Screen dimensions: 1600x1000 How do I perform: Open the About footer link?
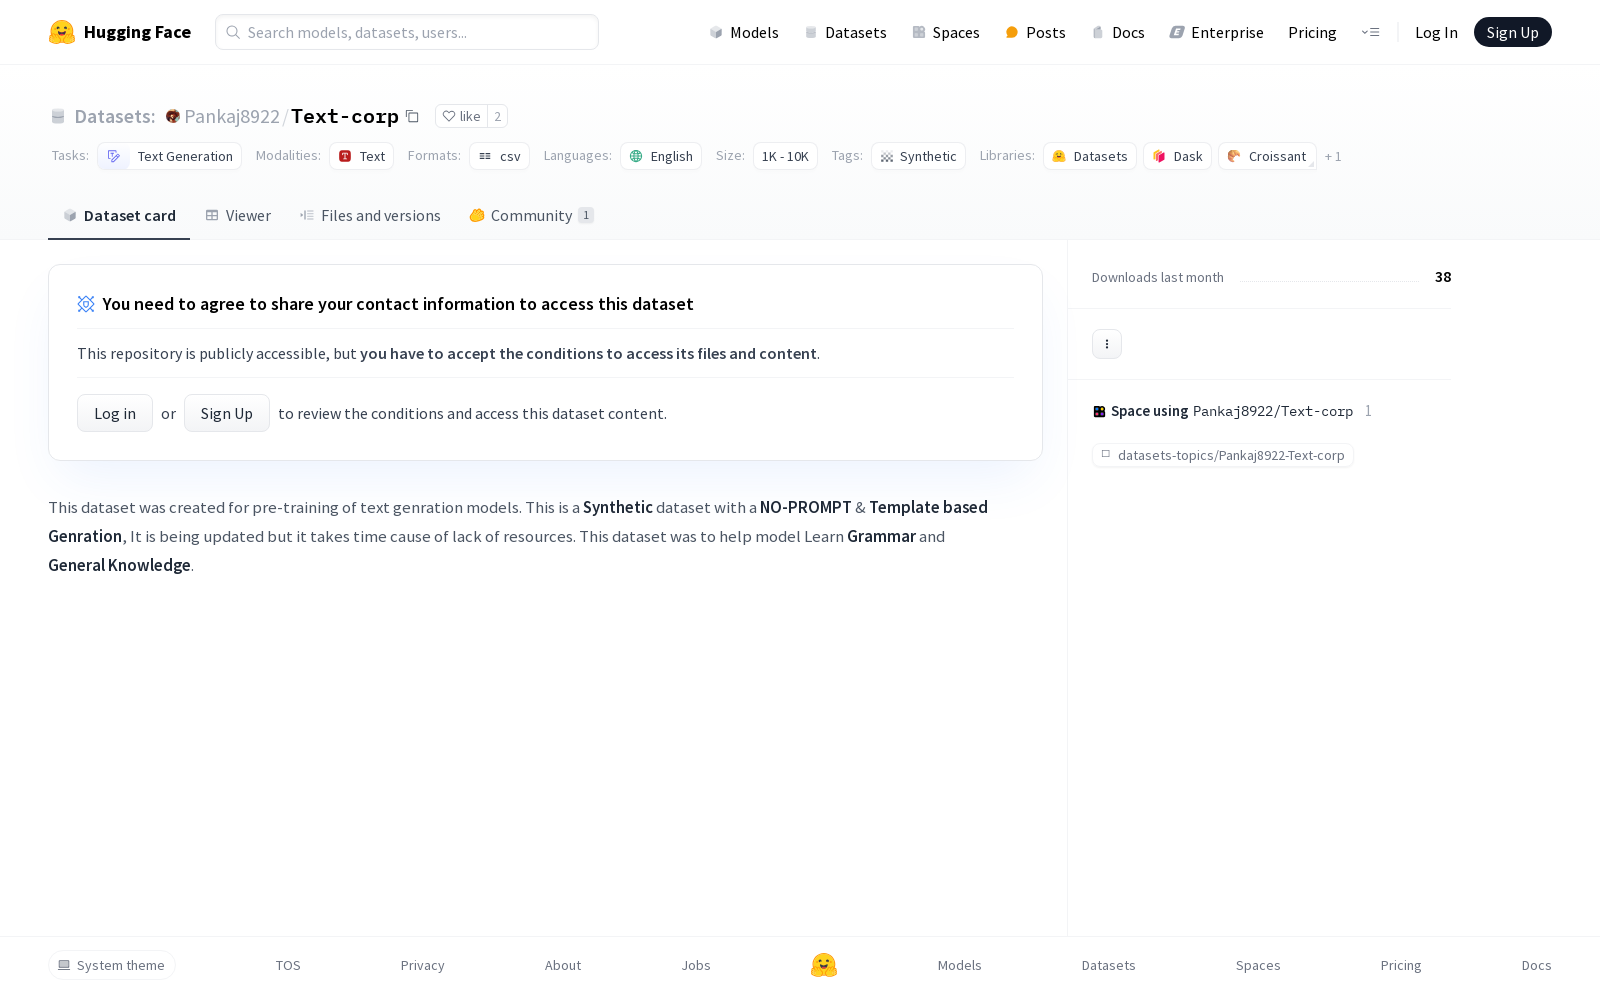coord(563,965)
